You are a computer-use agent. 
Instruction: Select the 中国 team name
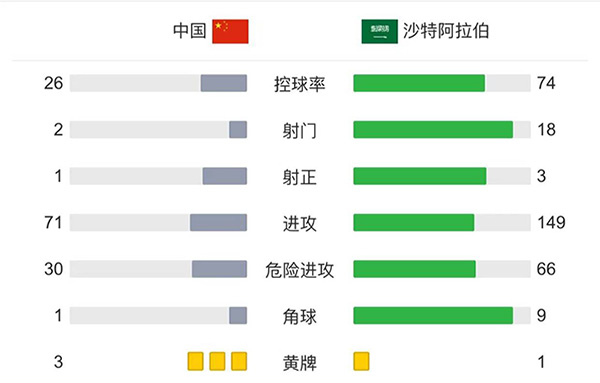tap(189, 31)
